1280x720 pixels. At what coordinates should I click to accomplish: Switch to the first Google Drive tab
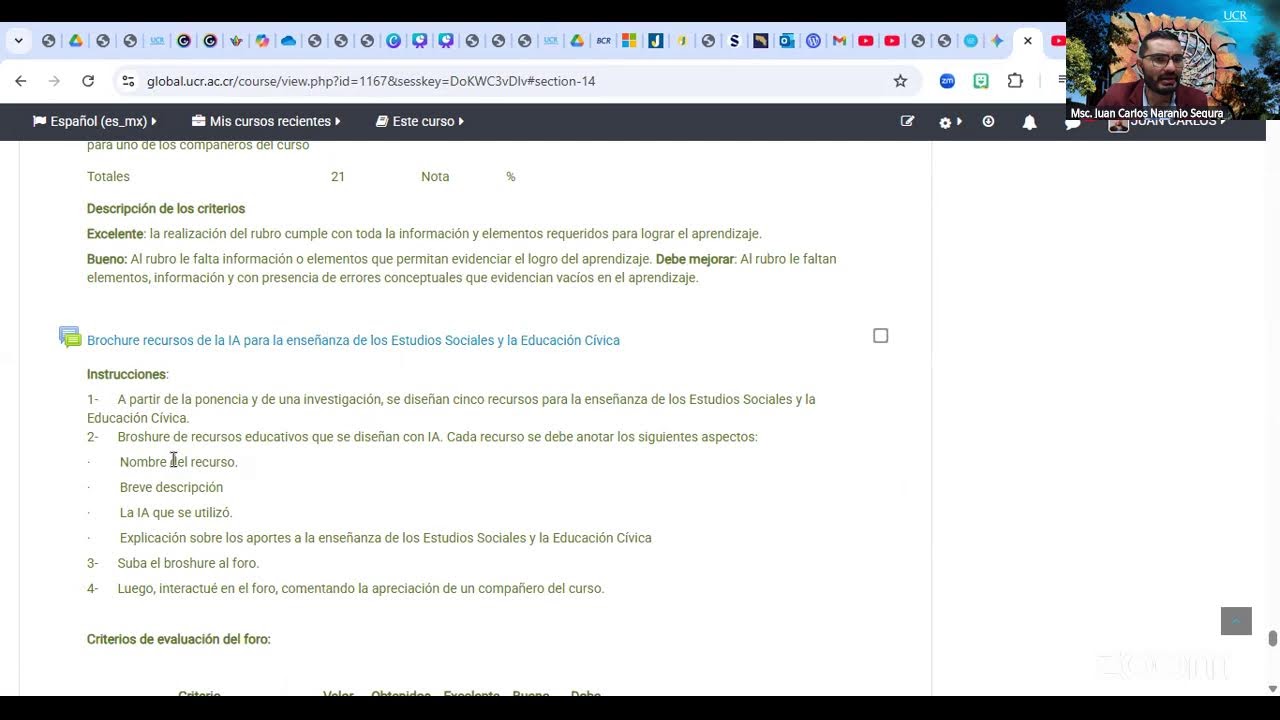click(x=76, y=41)
